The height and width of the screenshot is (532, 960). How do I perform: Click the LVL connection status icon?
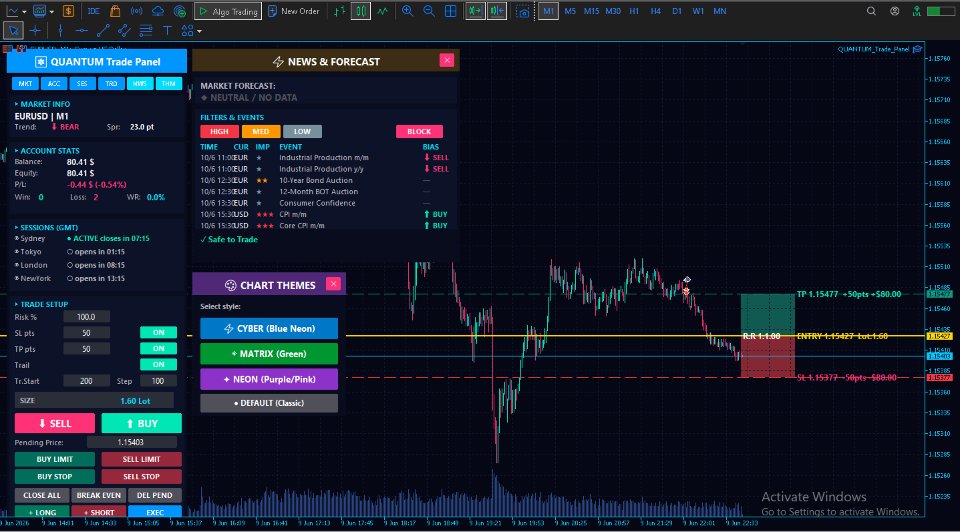tap(917, 11)
